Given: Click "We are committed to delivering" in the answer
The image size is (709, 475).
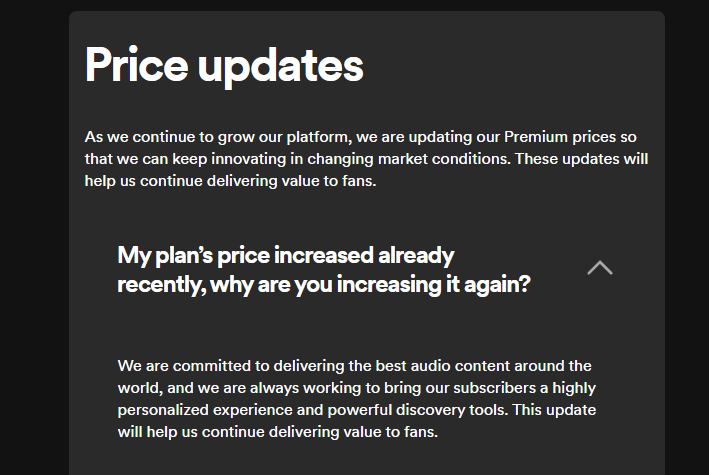Looking at the screenshot, I should (222, 365).
